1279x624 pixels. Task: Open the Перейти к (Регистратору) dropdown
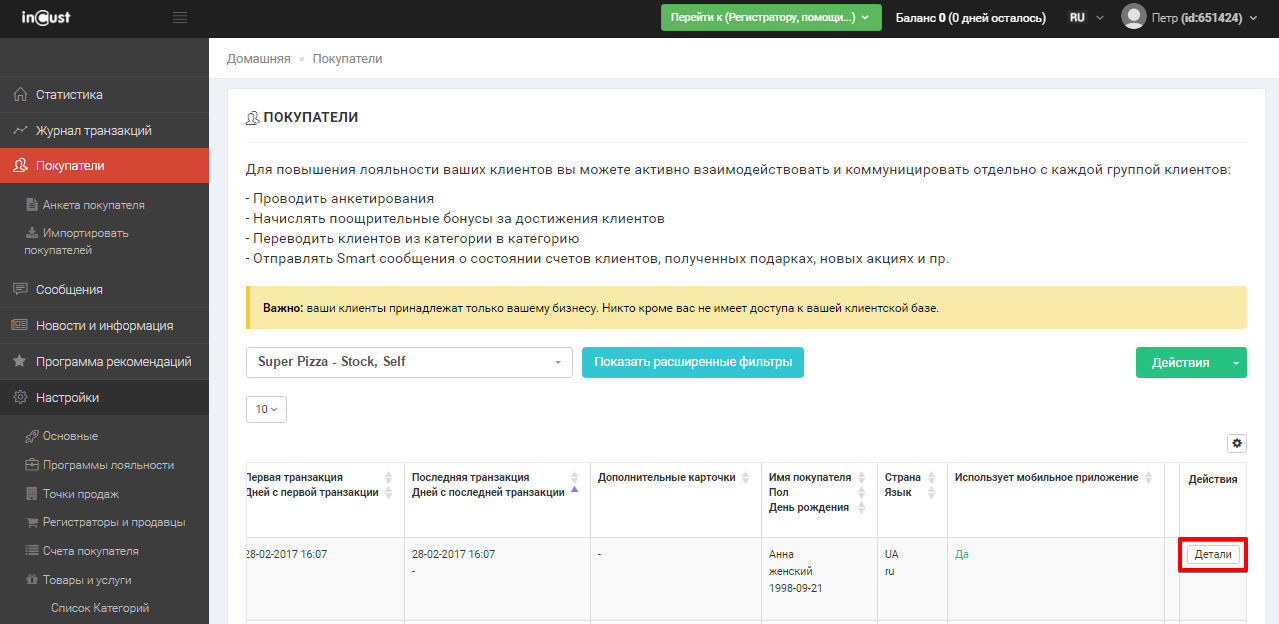click(x=770, y=18)
